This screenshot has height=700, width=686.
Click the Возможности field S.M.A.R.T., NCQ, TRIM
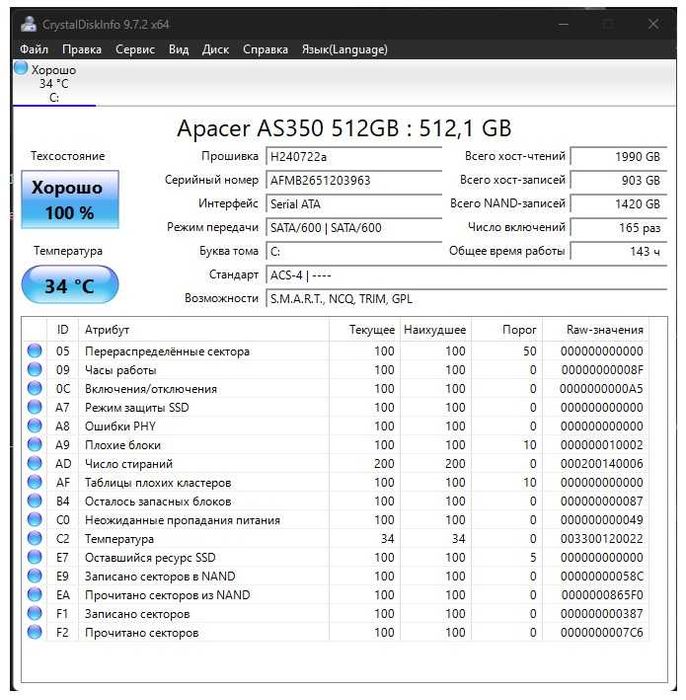point(466,299)
